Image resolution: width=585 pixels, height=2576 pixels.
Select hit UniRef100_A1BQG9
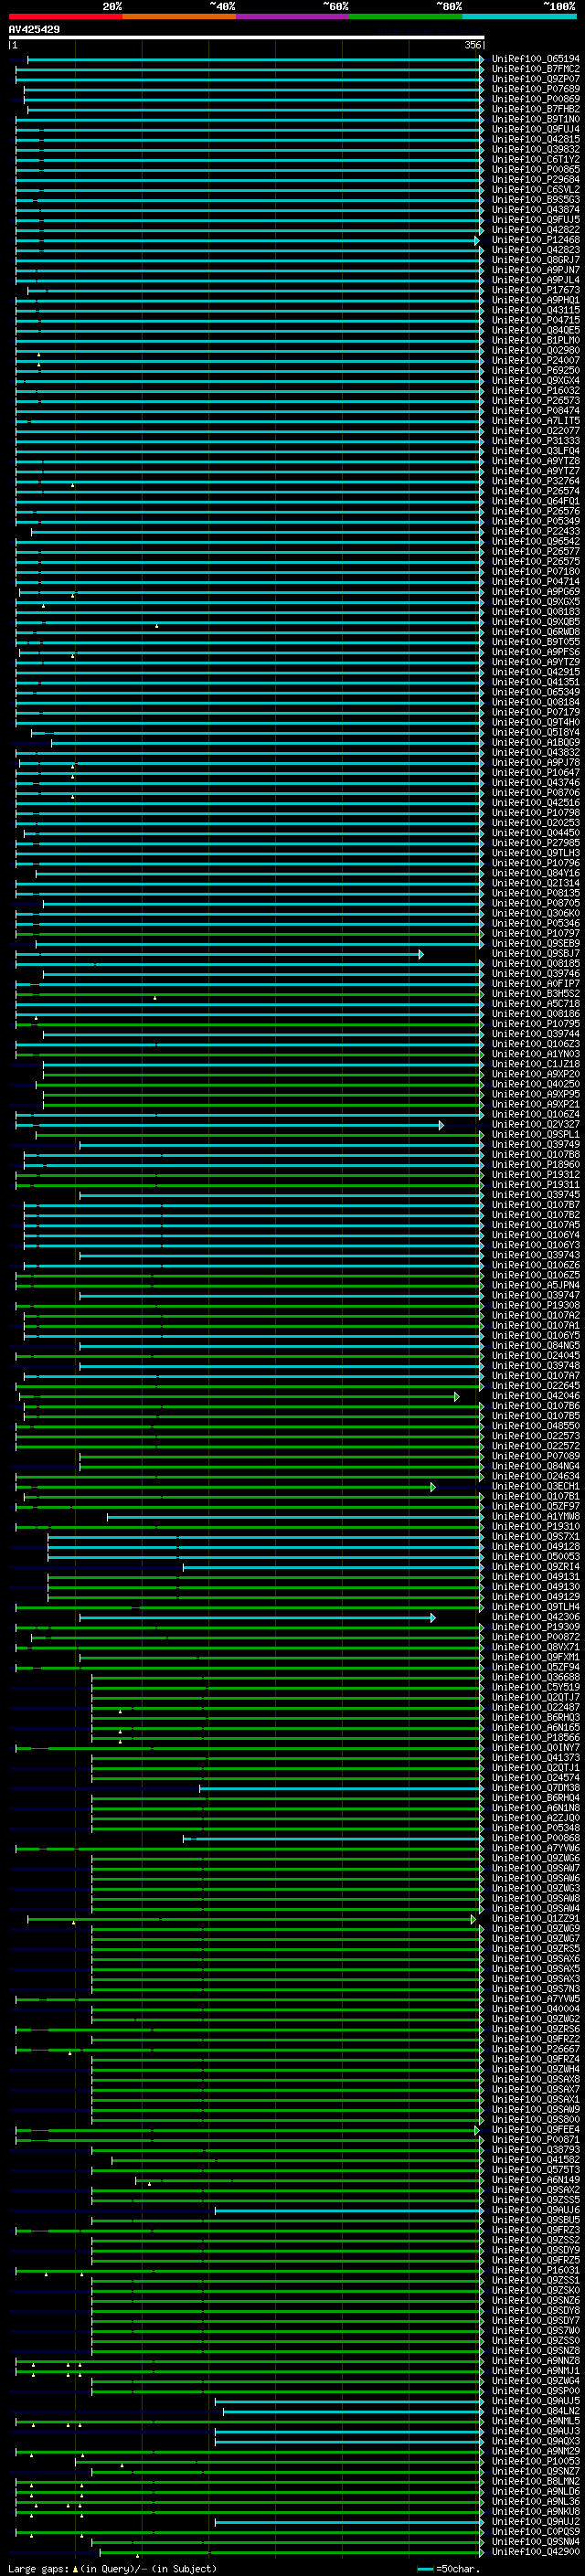pyautogui.click(x=536, y=743)
